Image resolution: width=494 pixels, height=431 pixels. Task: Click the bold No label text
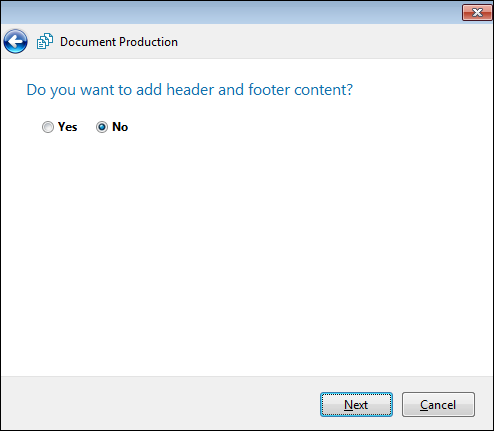[x=120, y=127]
